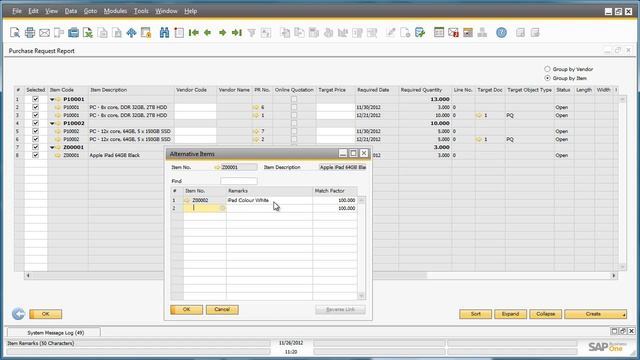
Task: Click the blue back arrow beside main OK
Action: tap(18, 313)
